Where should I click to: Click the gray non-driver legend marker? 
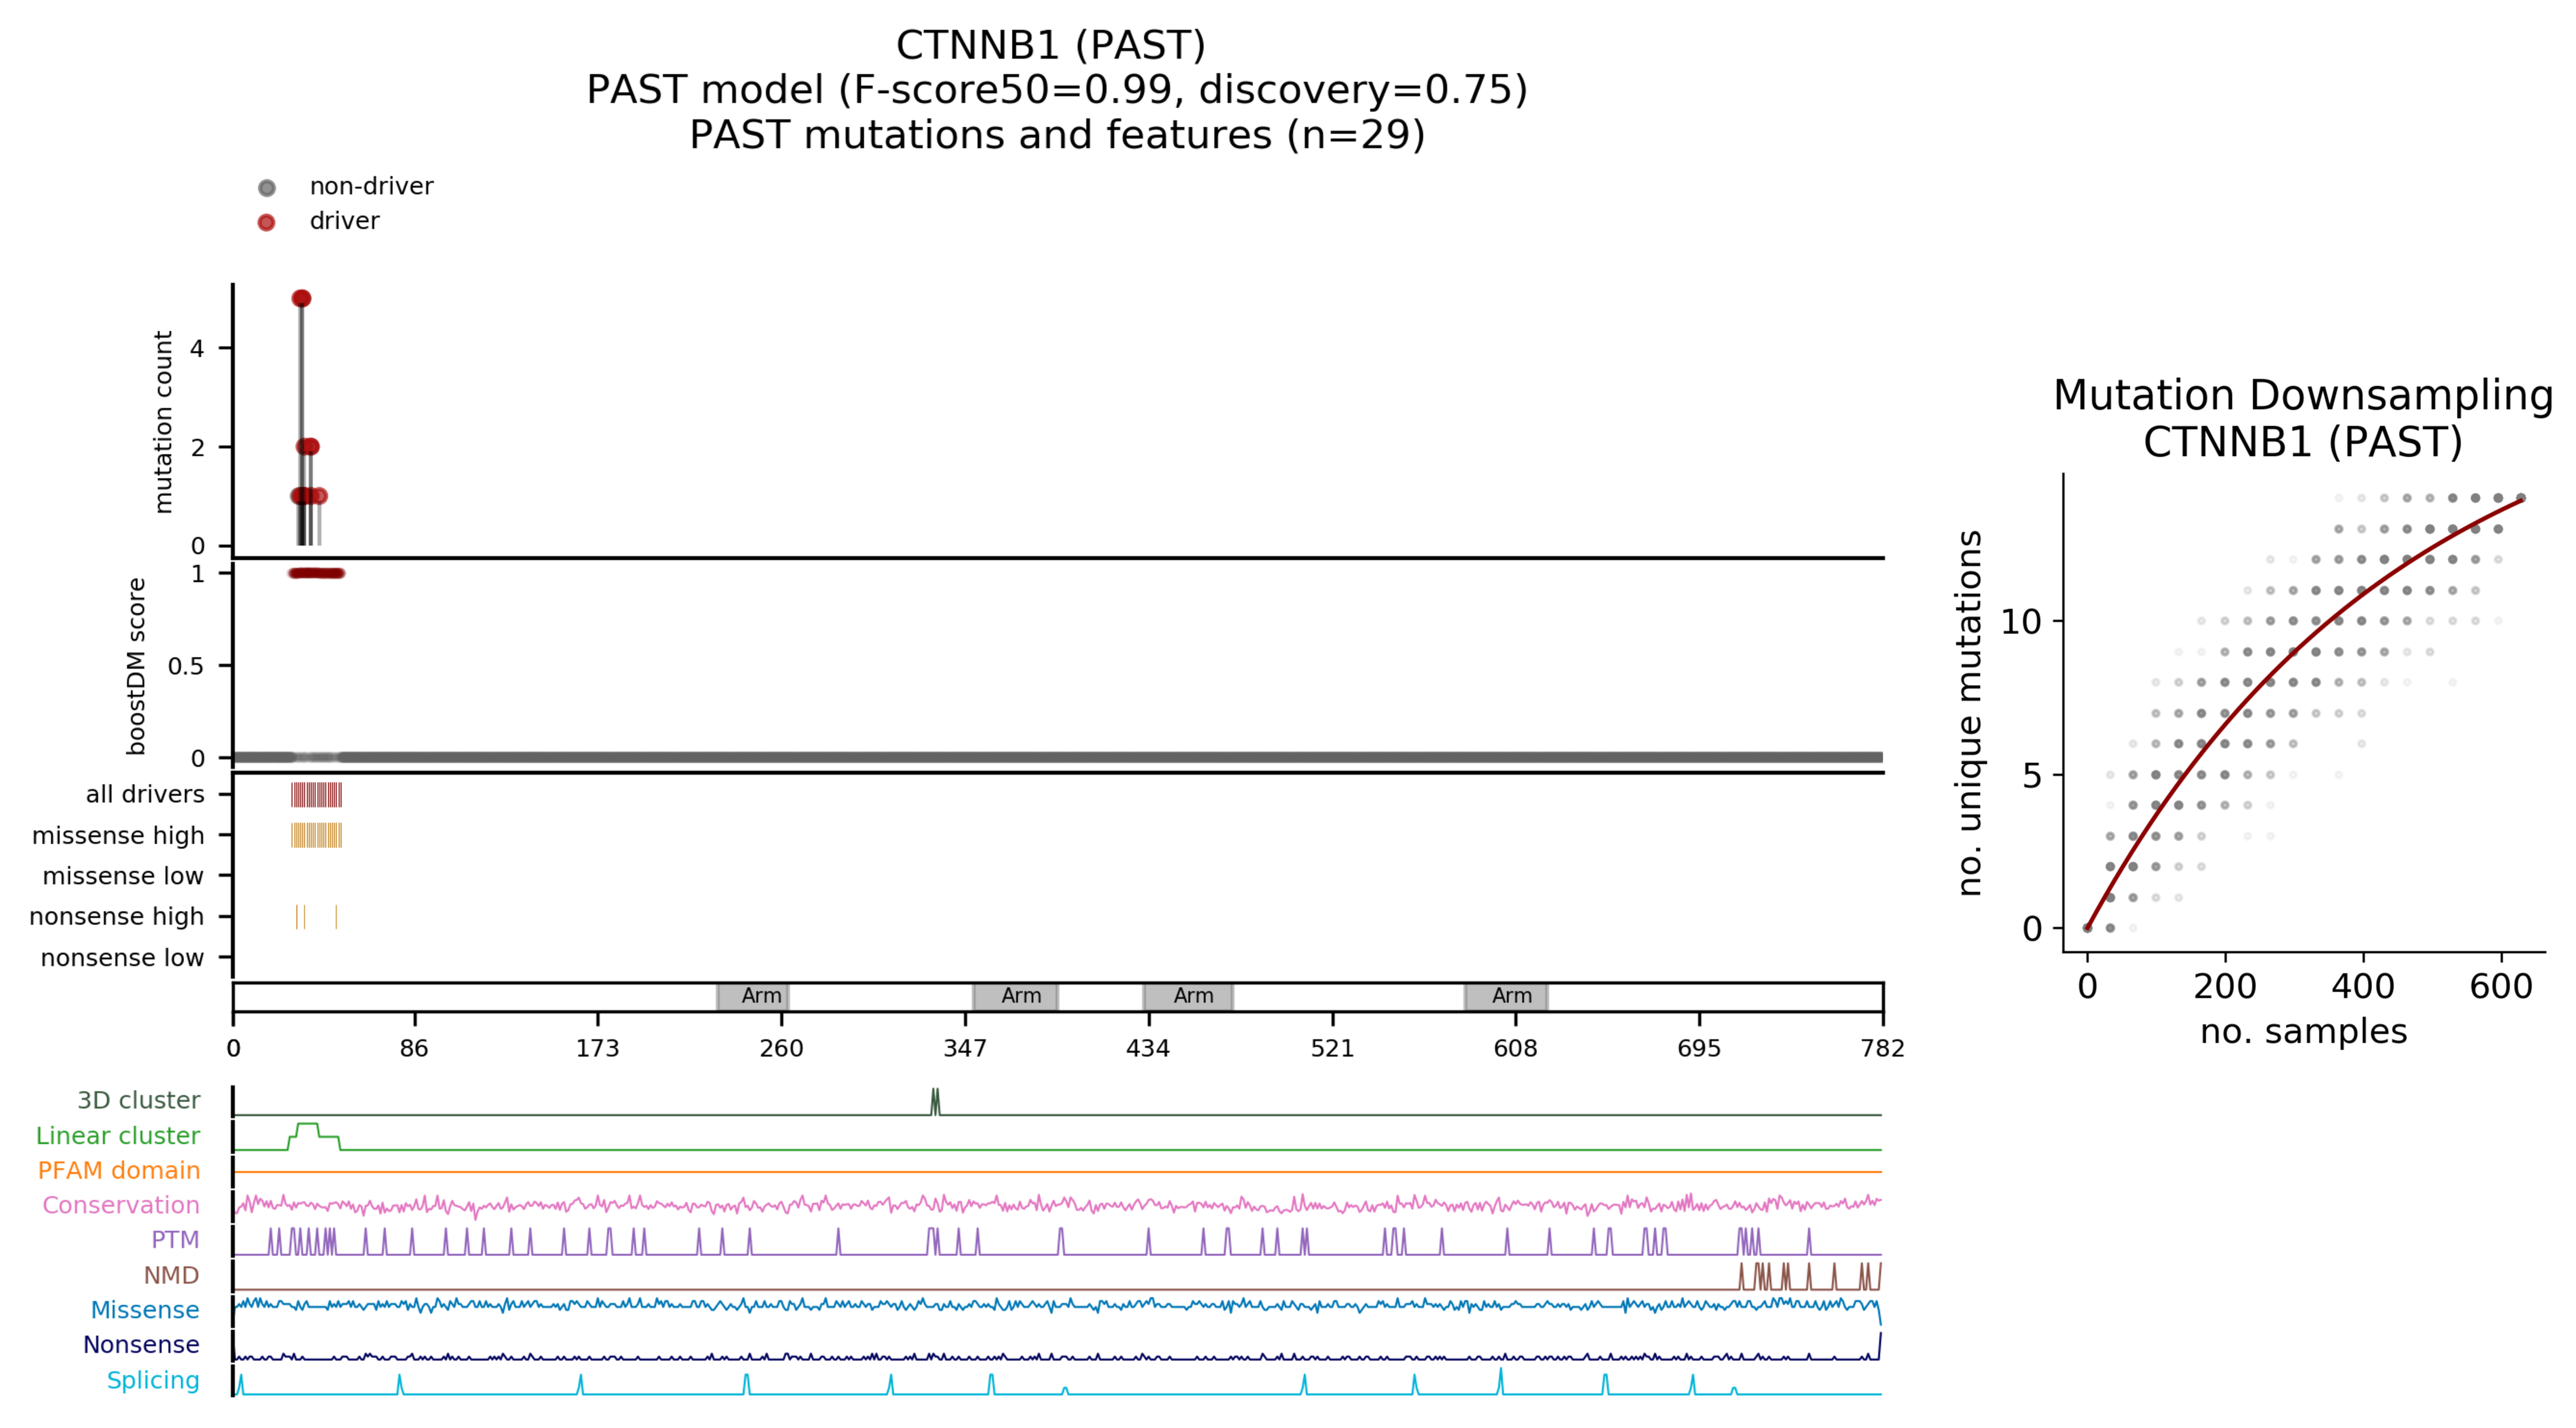pos(266,188)
